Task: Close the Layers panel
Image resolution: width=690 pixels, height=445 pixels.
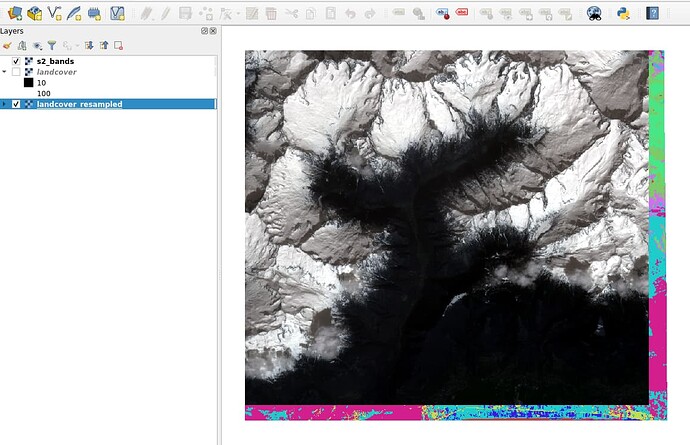Action: coord(213,31)
